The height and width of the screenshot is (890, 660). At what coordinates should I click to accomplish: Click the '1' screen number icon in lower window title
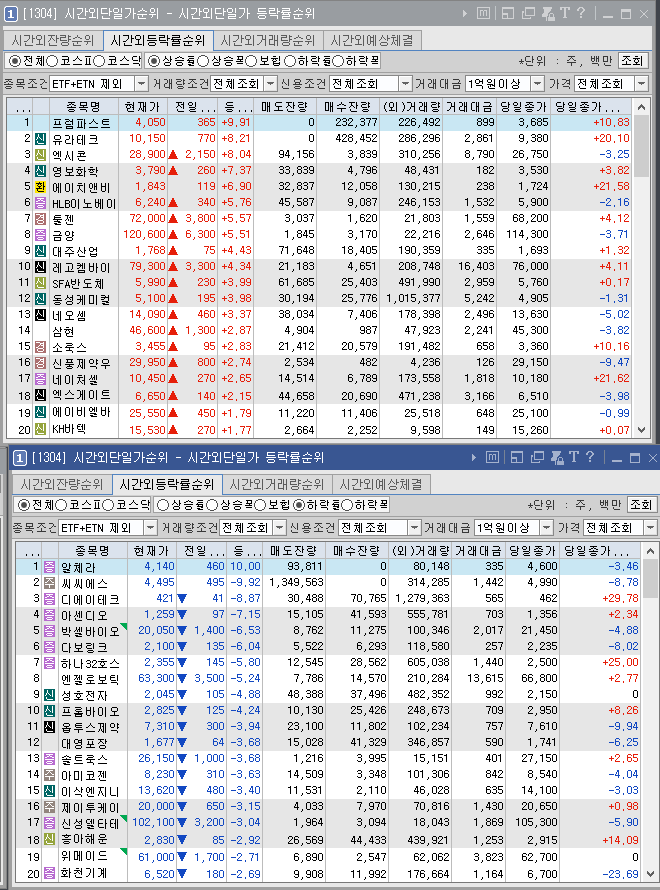tap(19, 457)
